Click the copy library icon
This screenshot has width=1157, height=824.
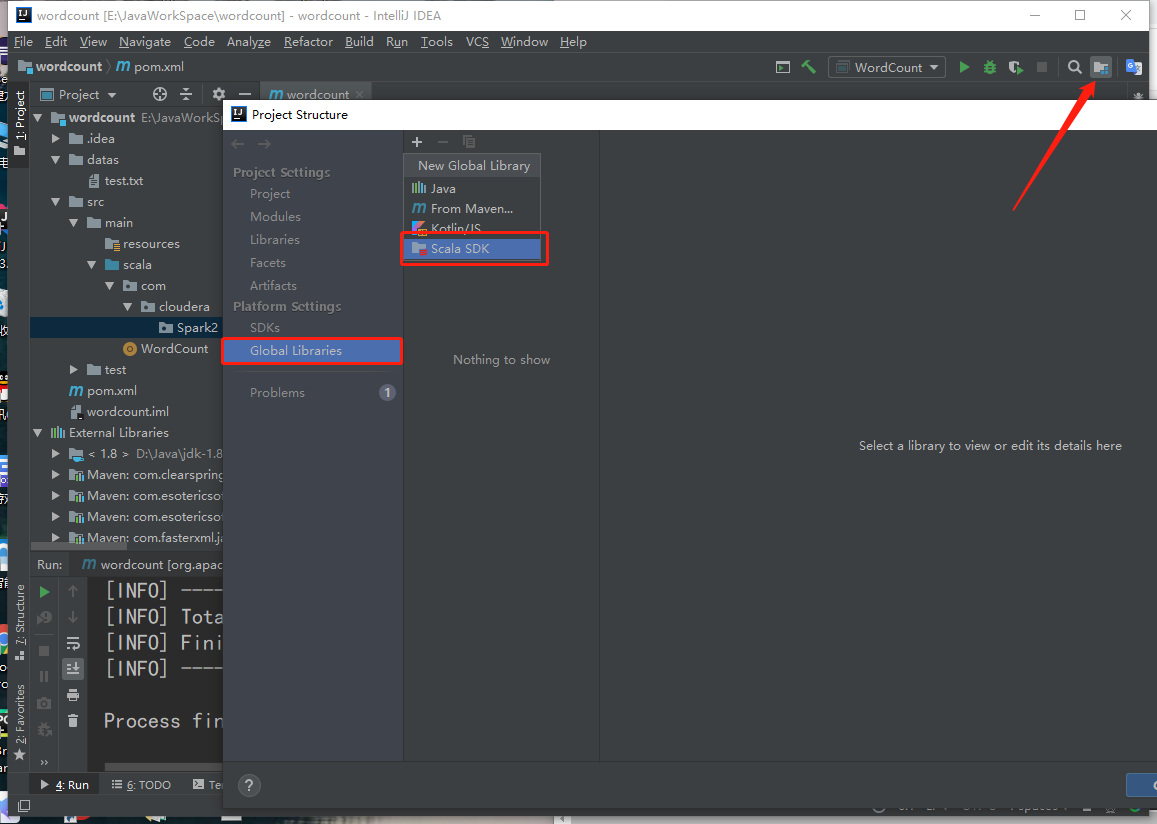(x=469, y=142)
